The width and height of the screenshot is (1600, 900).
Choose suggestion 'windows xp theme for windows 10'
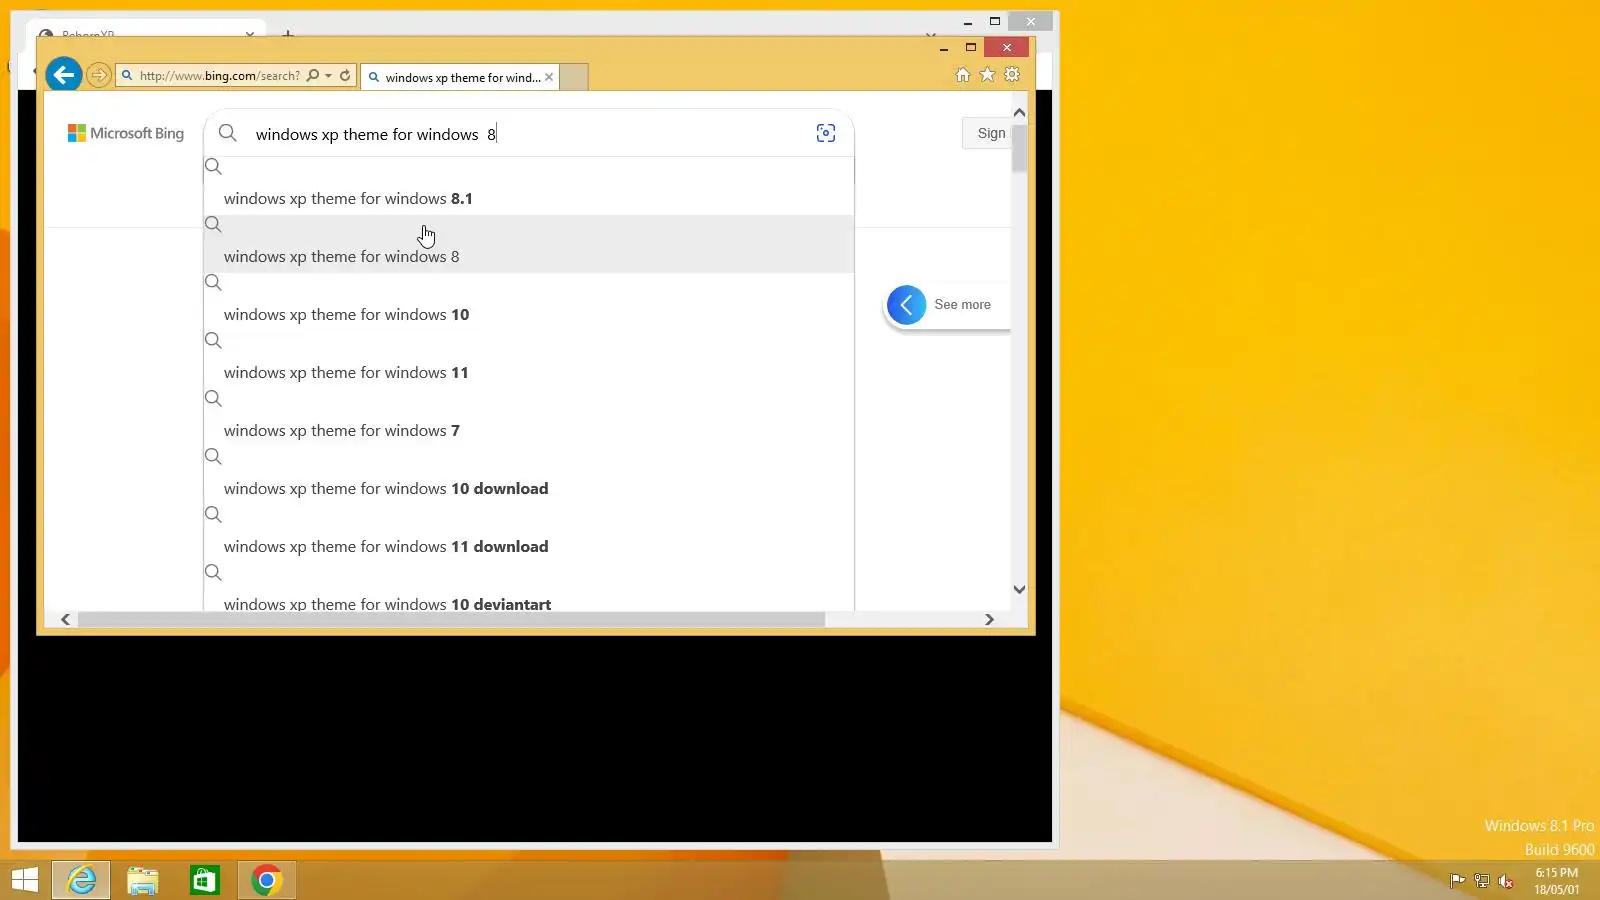529,302
